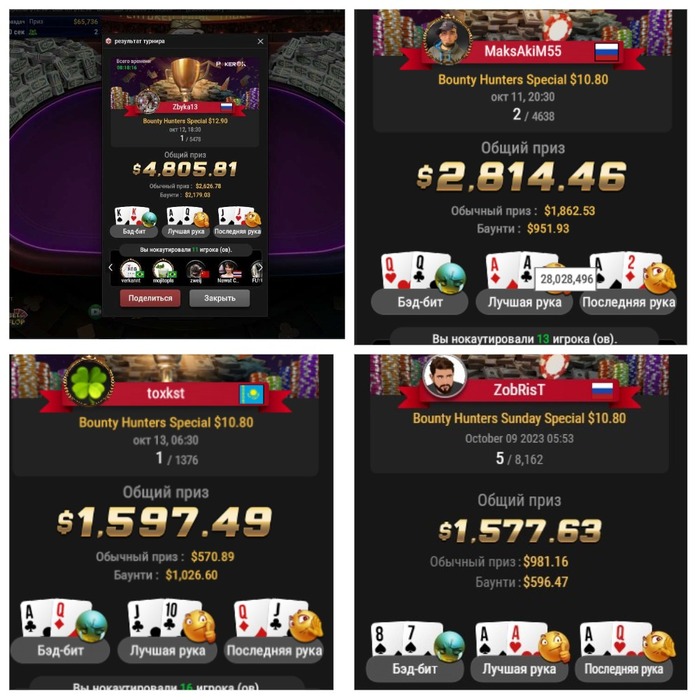Show previous knocked-out players with left arrow
This screenshot has width=700, height=700.
click(111, 268)
